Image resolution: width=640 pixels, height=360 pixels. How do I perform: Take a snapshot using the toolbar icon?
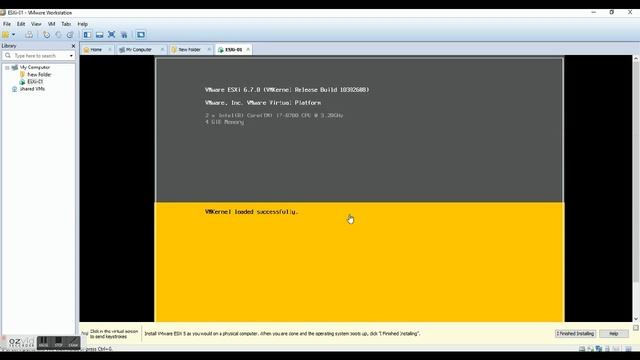pyautogui.click(x=47, y=35)
